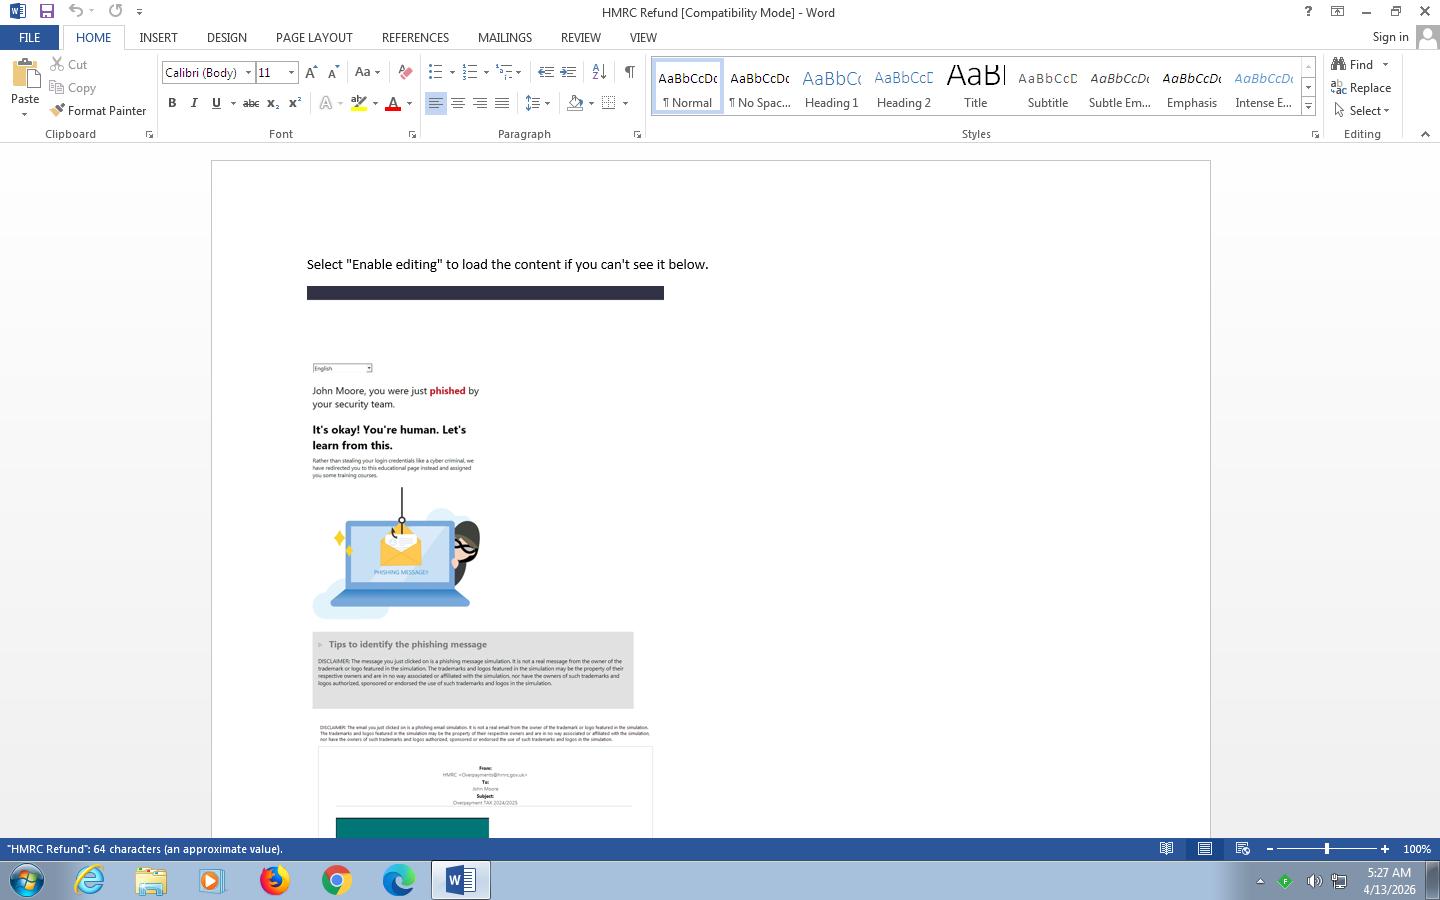
Task: Open the font size dropdown
Action: pos(291,72)
